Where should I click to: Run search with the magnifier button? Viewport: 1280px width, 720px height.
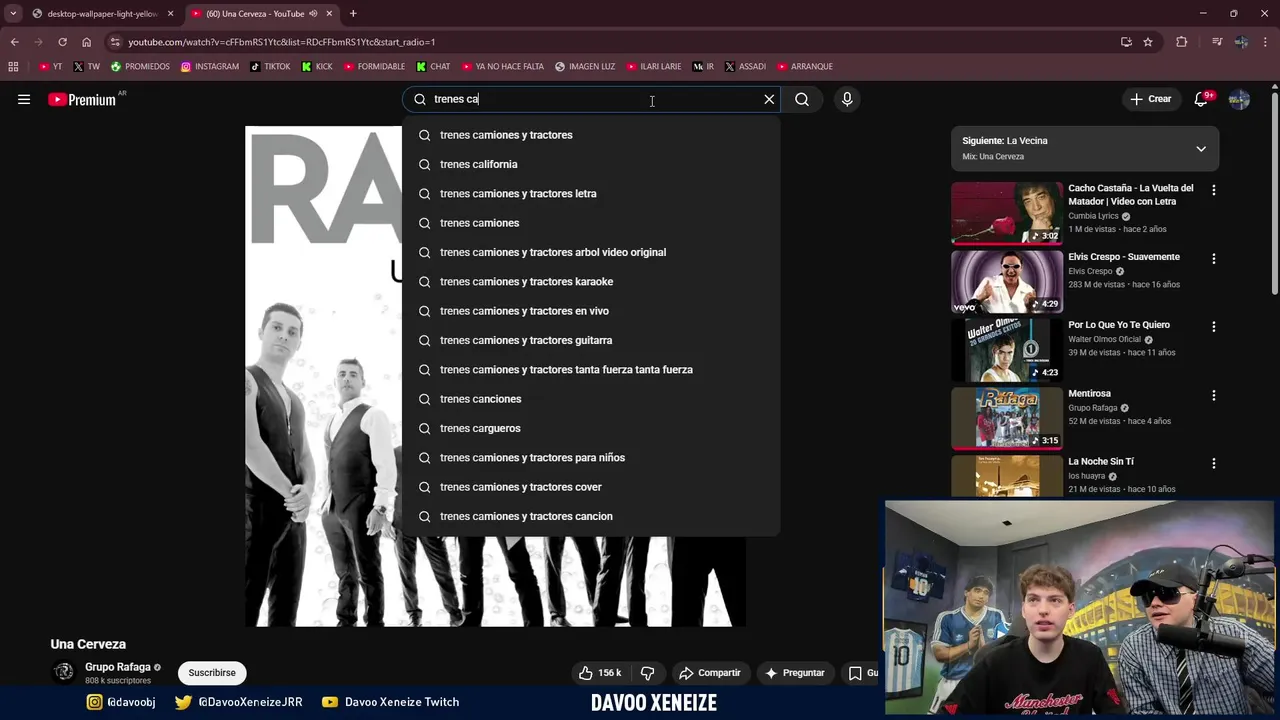click(802, 99)
